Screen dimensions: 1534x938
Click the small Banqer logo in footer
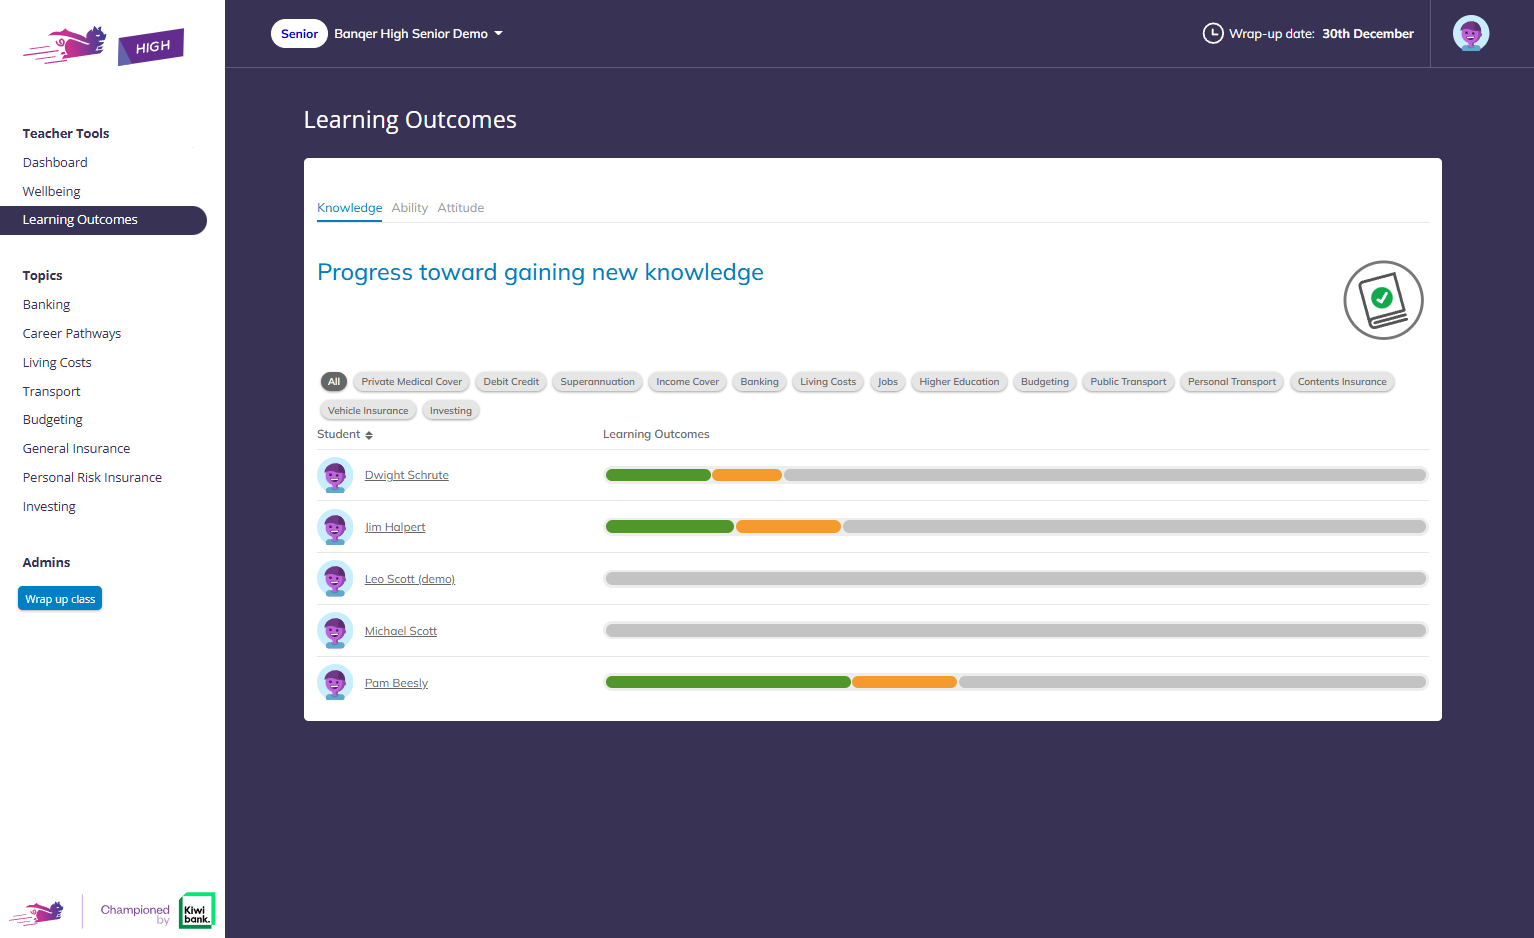click(37, 912)
